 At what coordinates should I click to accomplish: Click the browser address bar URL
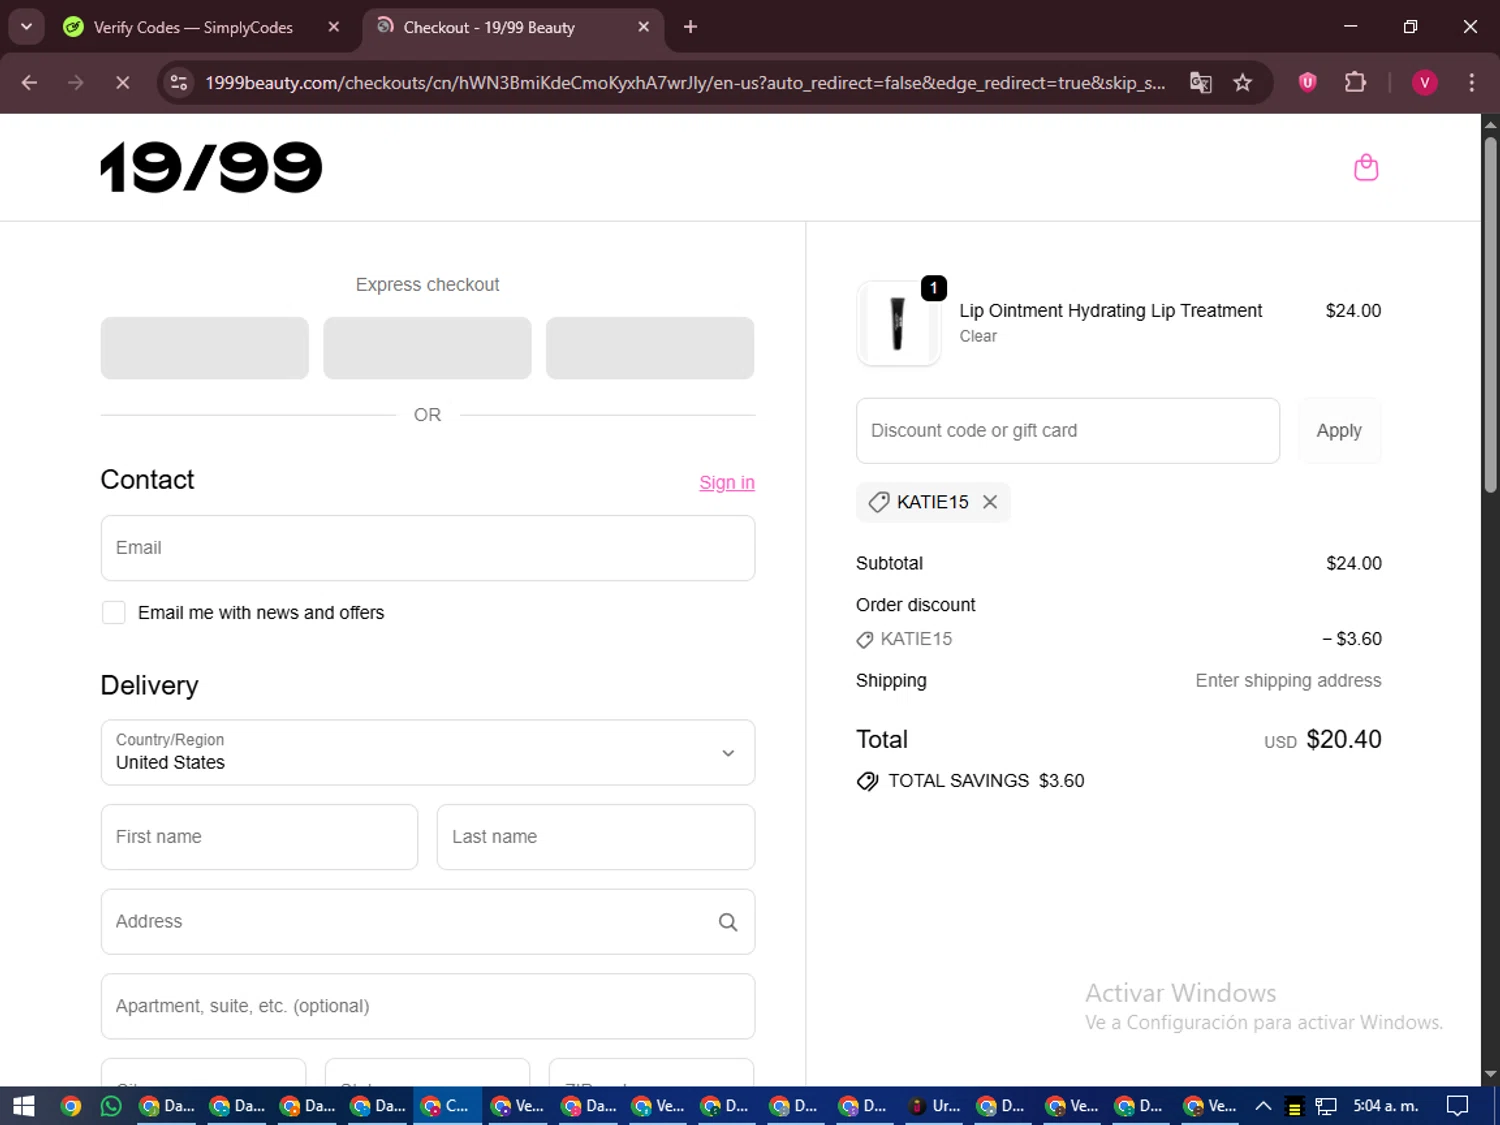pos(685,83)
